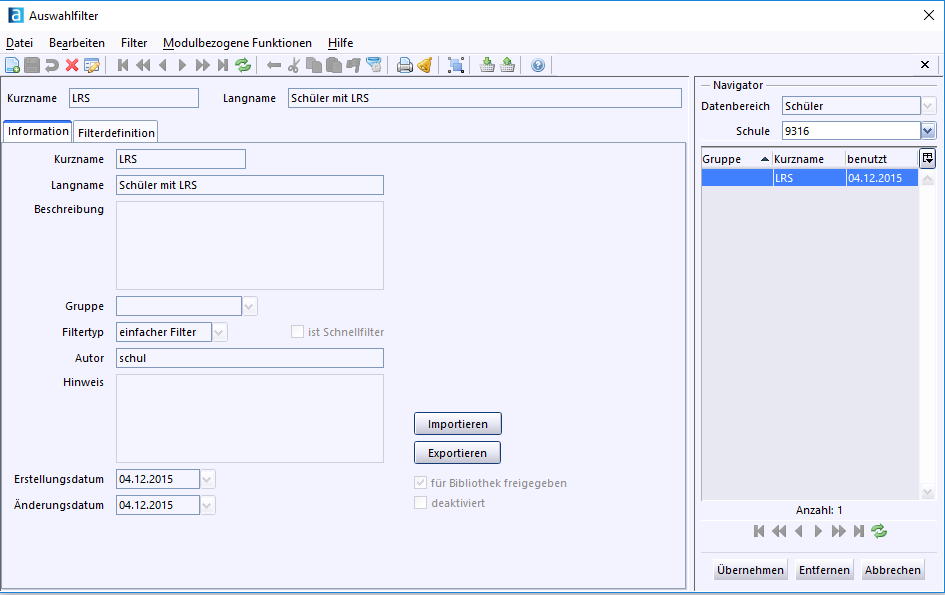Open the Erstellungsdatum date picker dropdown

[x=207, y=479]
